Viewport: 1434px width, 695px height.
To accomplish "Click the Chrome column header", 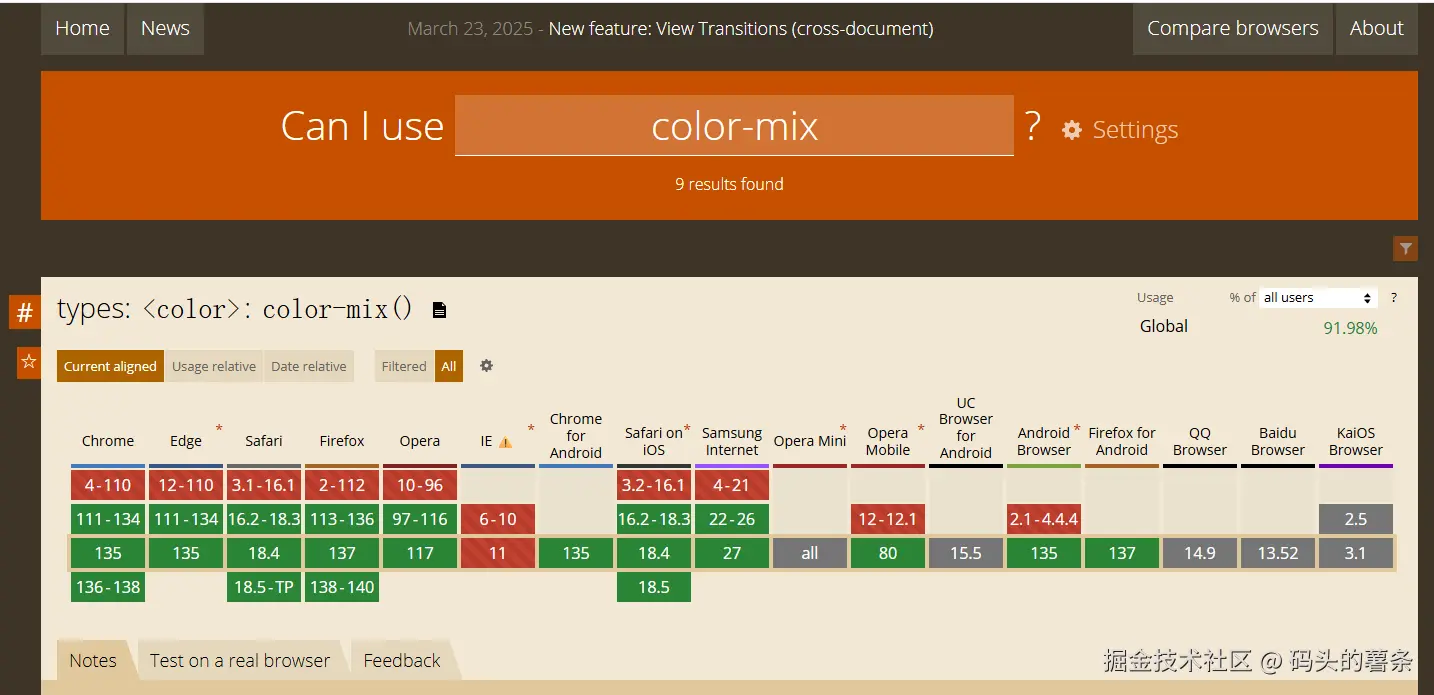I will click(x=108, y=441).
